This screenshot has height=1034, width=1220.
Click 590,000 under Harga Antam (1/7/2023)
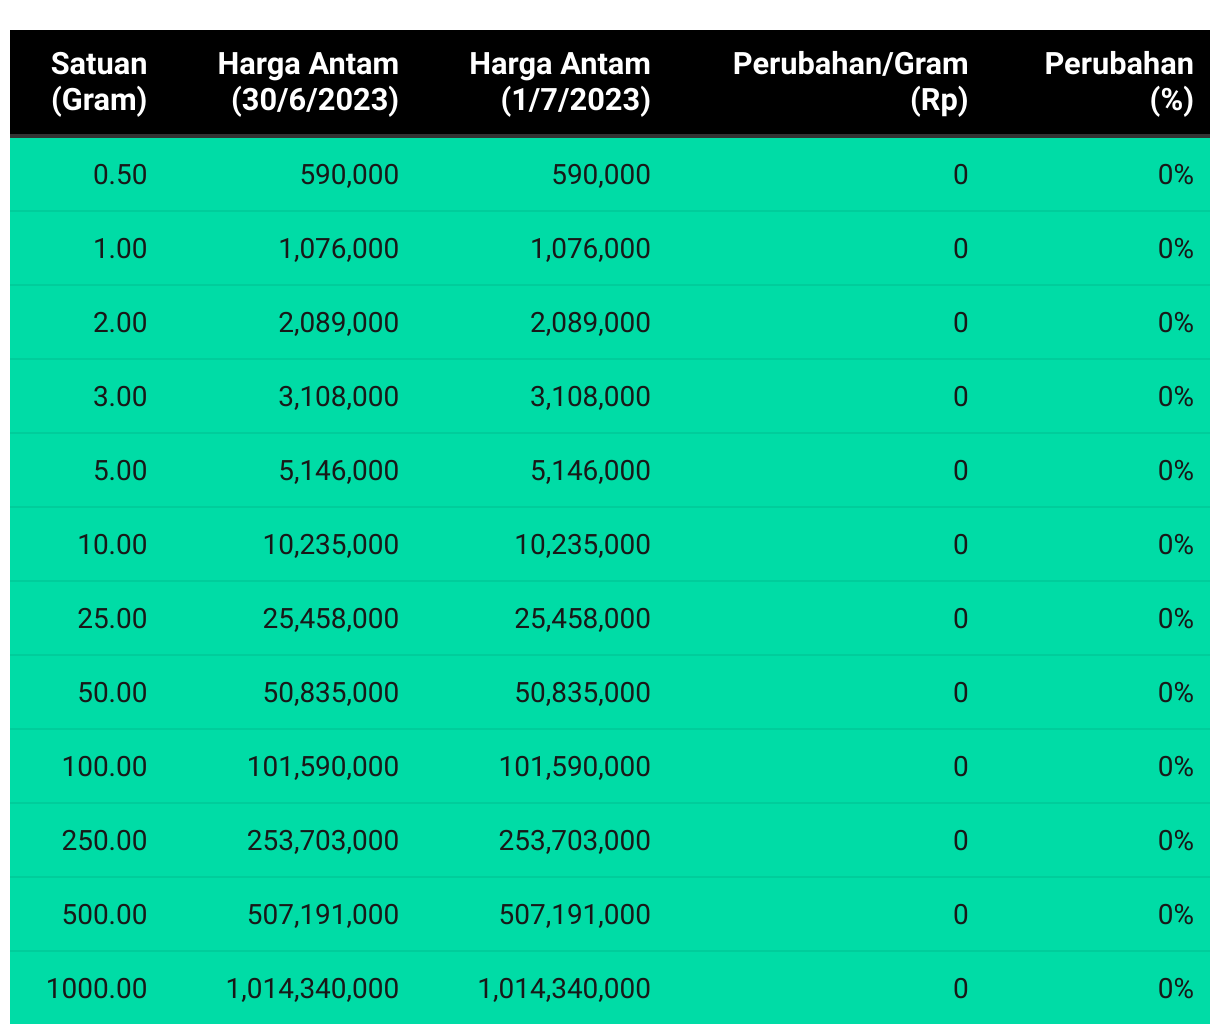(602, 175)
